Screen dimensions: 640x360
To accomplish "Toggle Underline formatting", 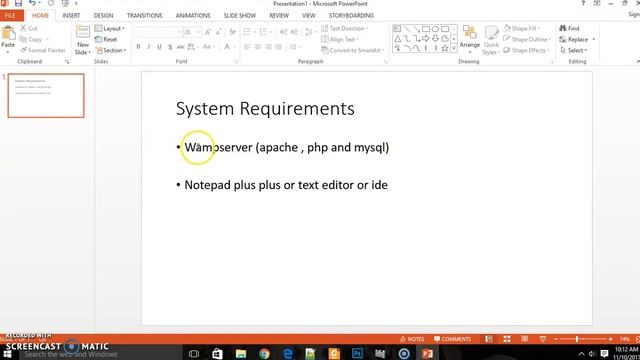I will point(160,47).
